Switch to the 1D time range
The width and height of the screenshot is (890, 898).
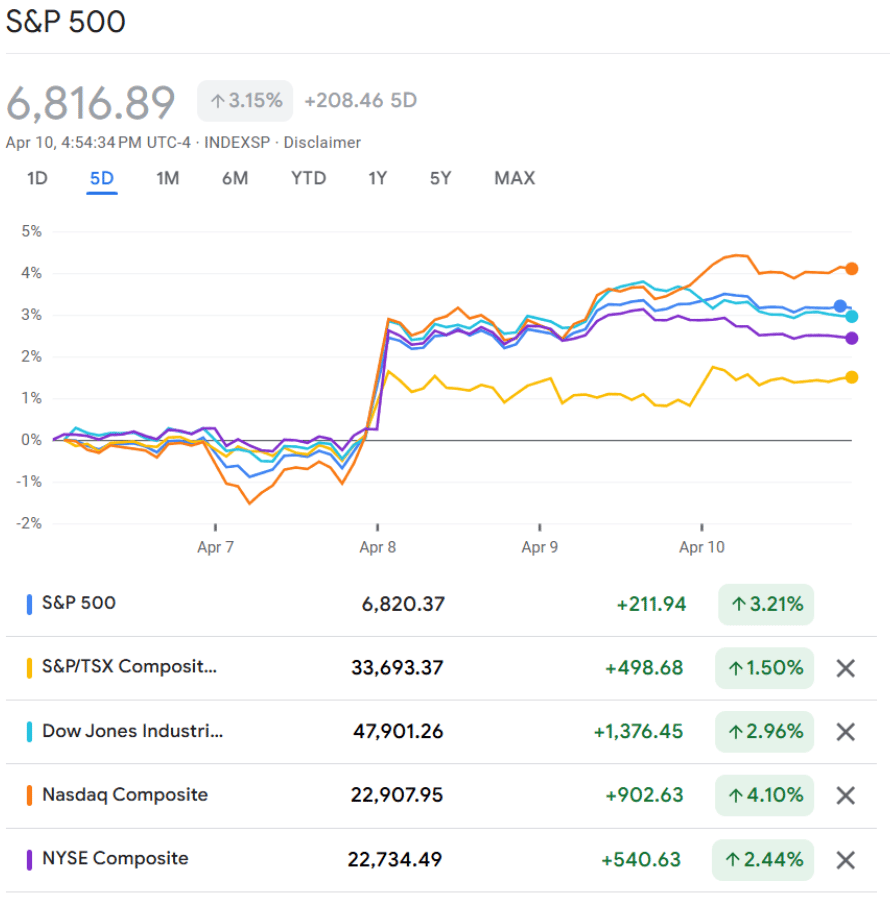[x=37, y=179]
